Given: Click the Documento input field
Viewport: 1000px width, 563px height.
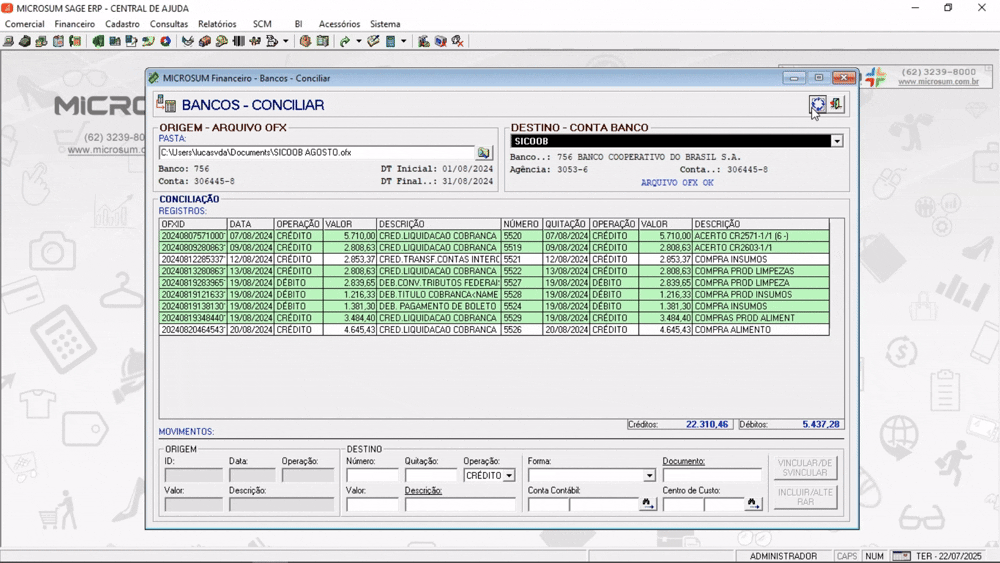Looking at the screenshot, I should click(712, 476).
